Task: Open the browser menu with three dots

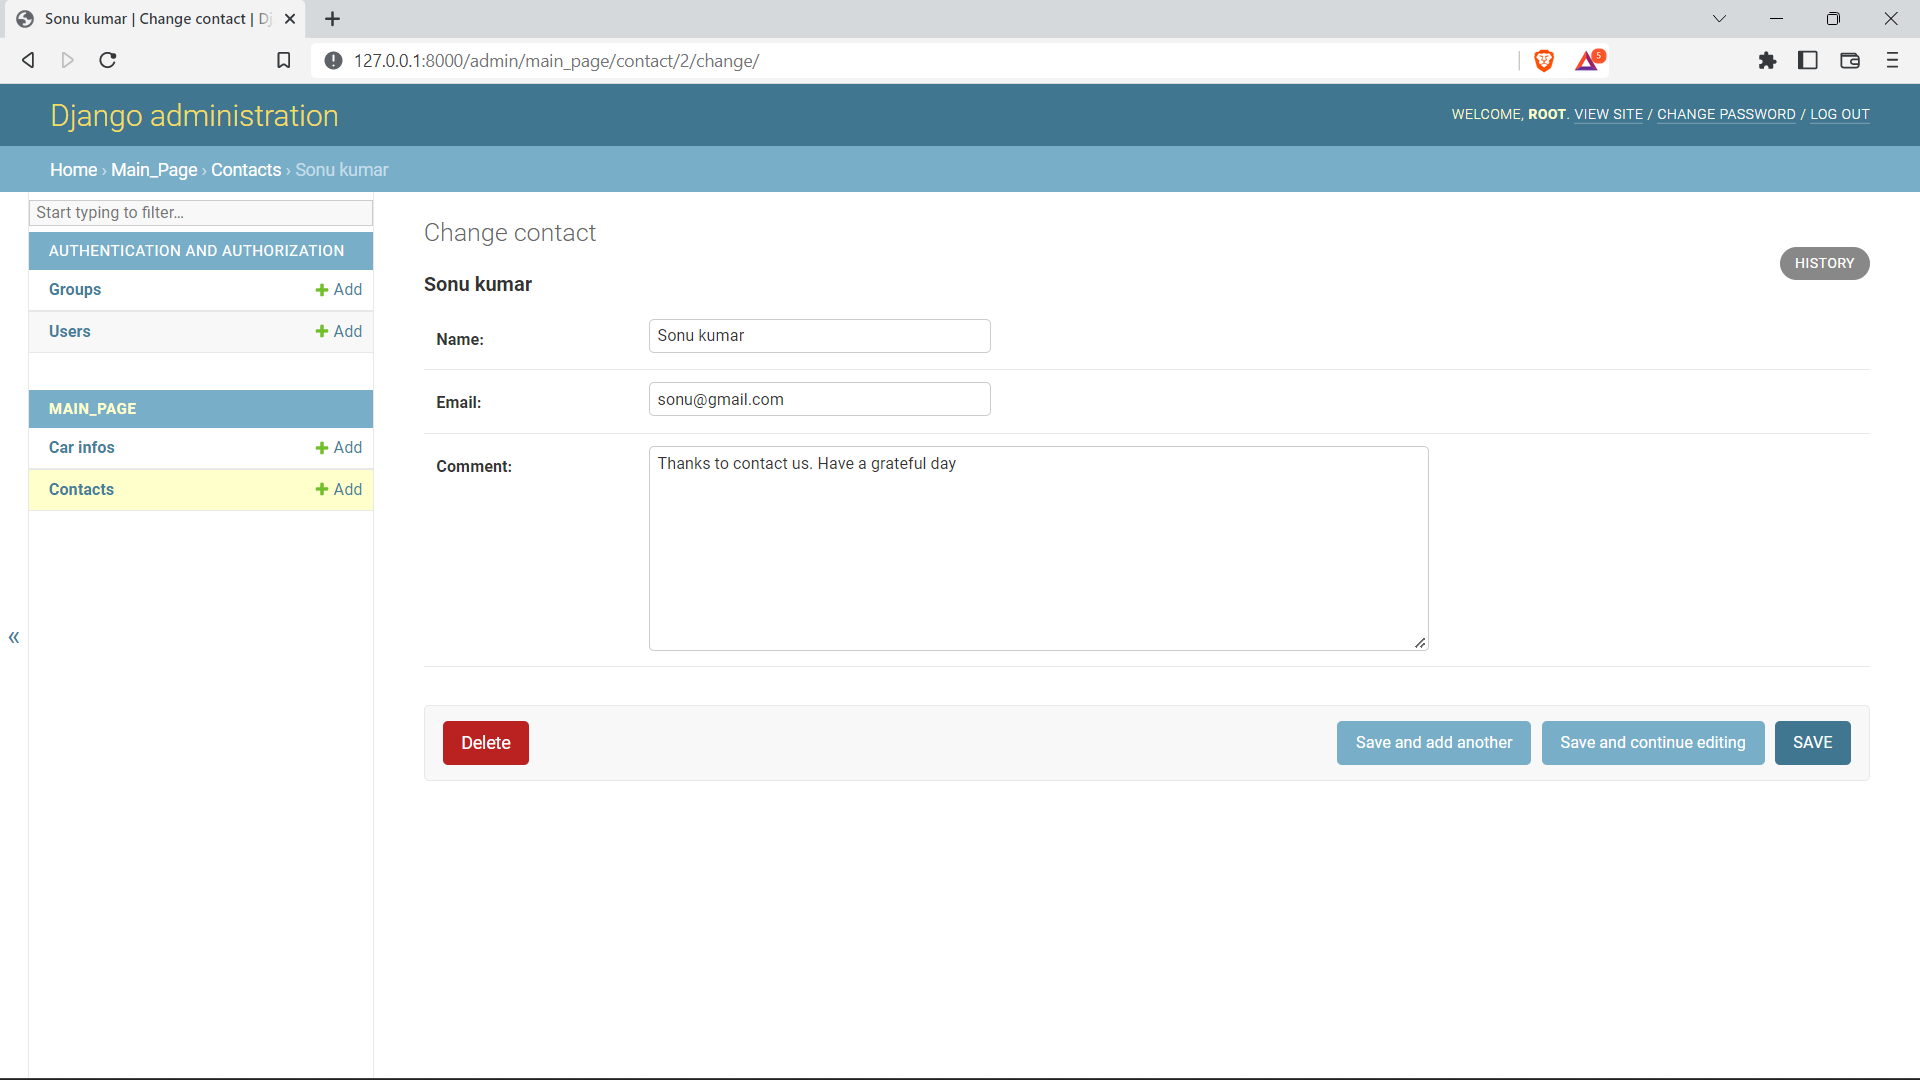Action: (1893, 60)
